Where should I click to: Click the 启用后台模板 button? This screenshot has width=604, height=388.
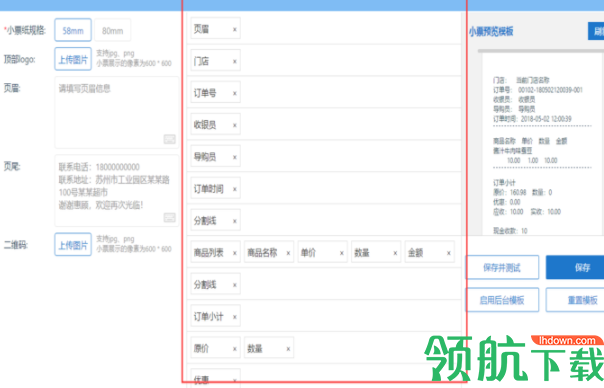point(502,300)
